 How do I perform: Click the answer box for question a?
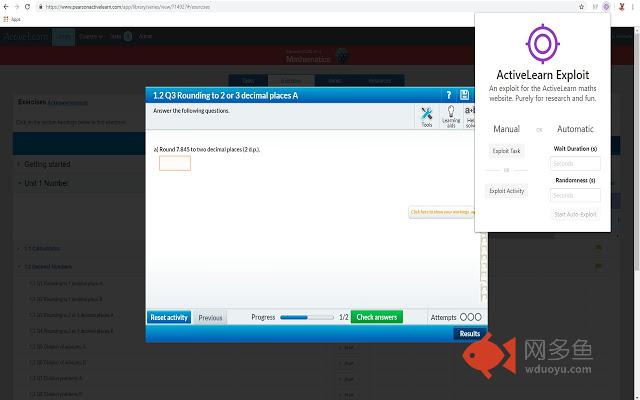pos(175,163)
